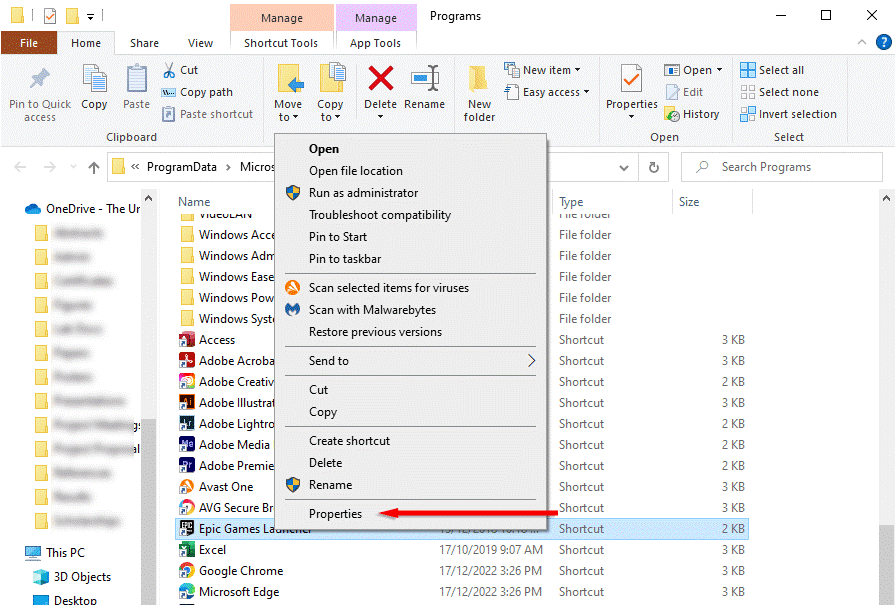896x605 pixels.
Task: Click Paste shortcut in ribbon
Action: click(x=207, y=114)
